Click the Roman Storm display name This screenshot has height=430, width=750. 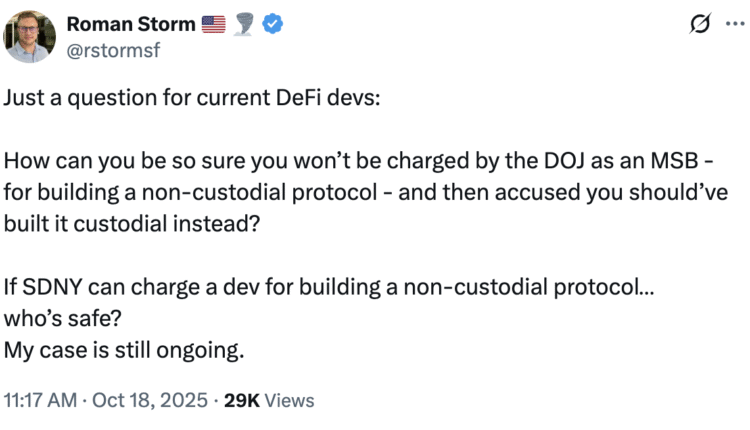[x=136, y=24]
